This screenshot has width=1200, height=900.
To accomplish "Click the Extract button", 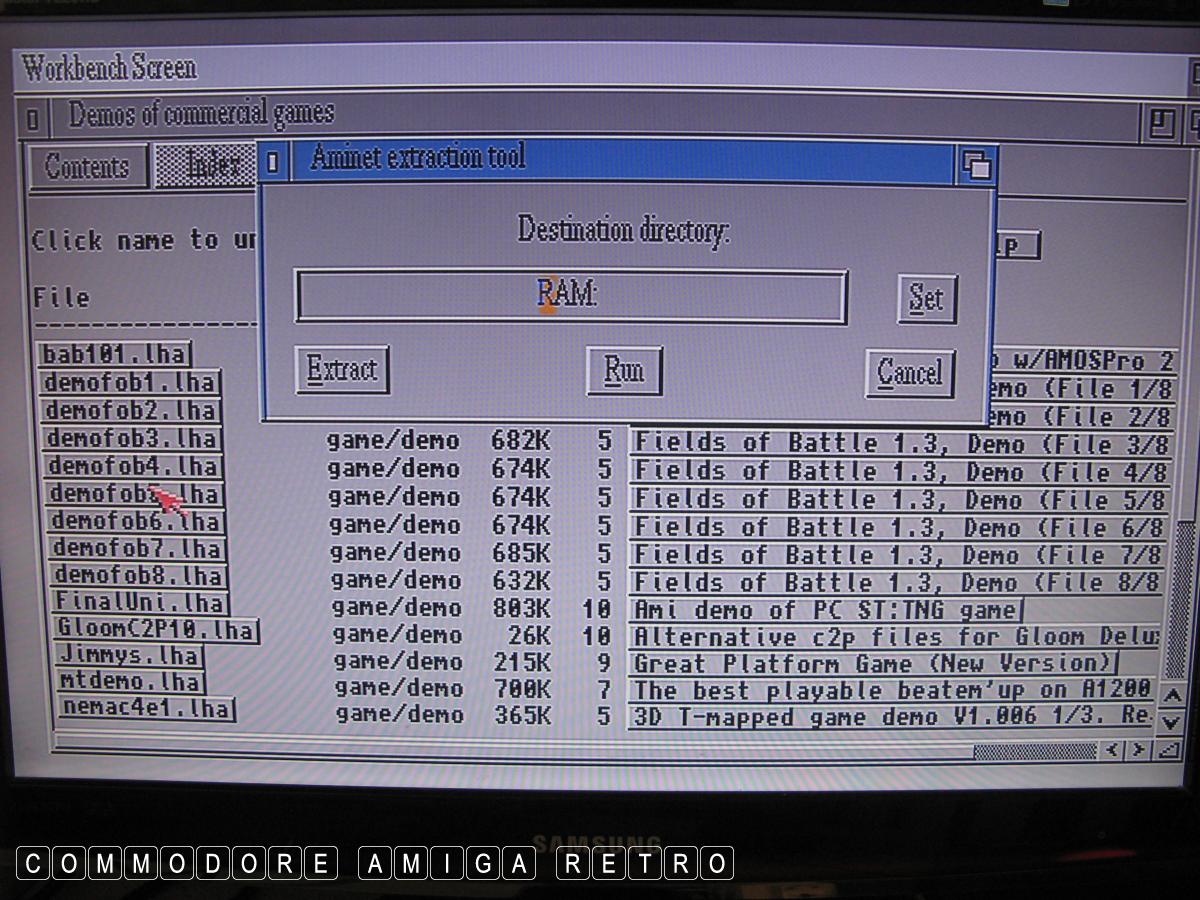I will tap(342, 370).
